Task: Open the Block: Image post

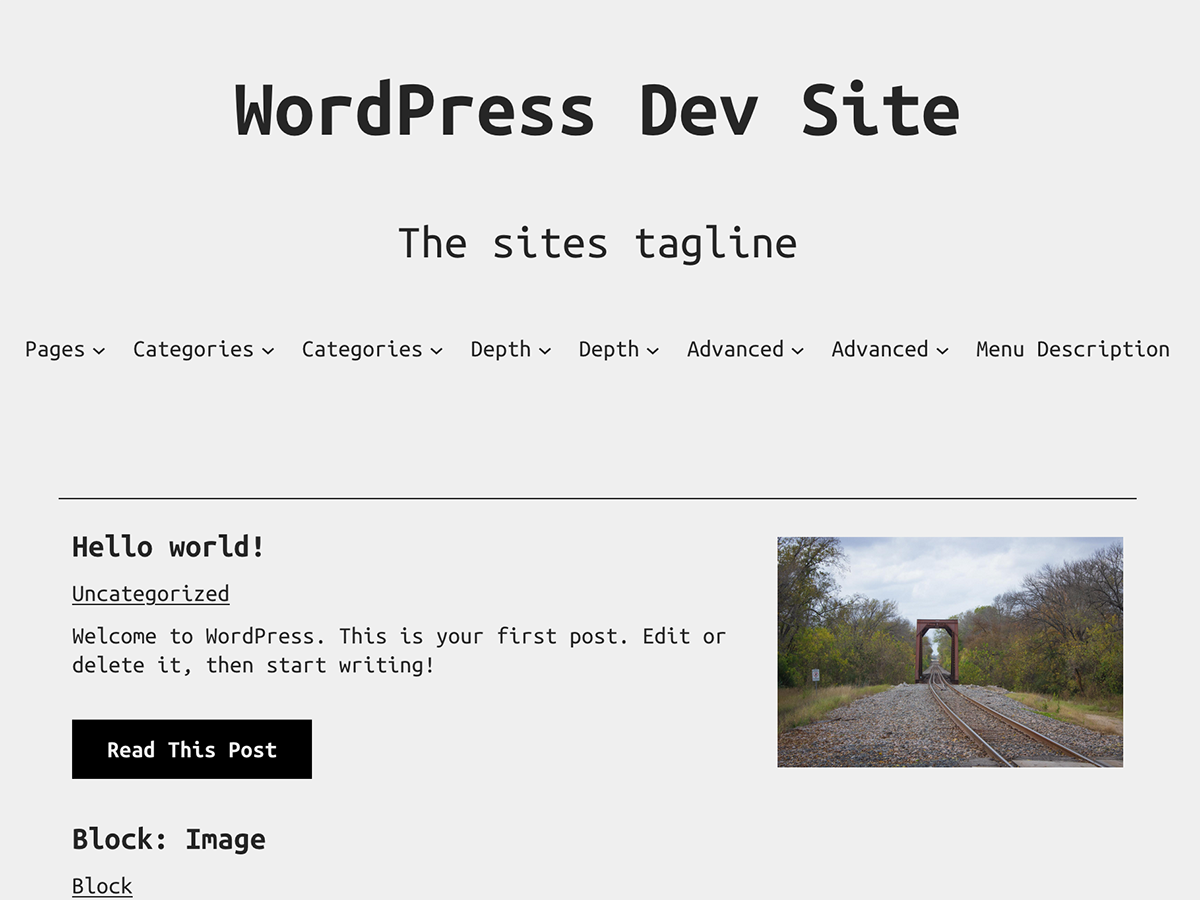Action: [168, 840]
